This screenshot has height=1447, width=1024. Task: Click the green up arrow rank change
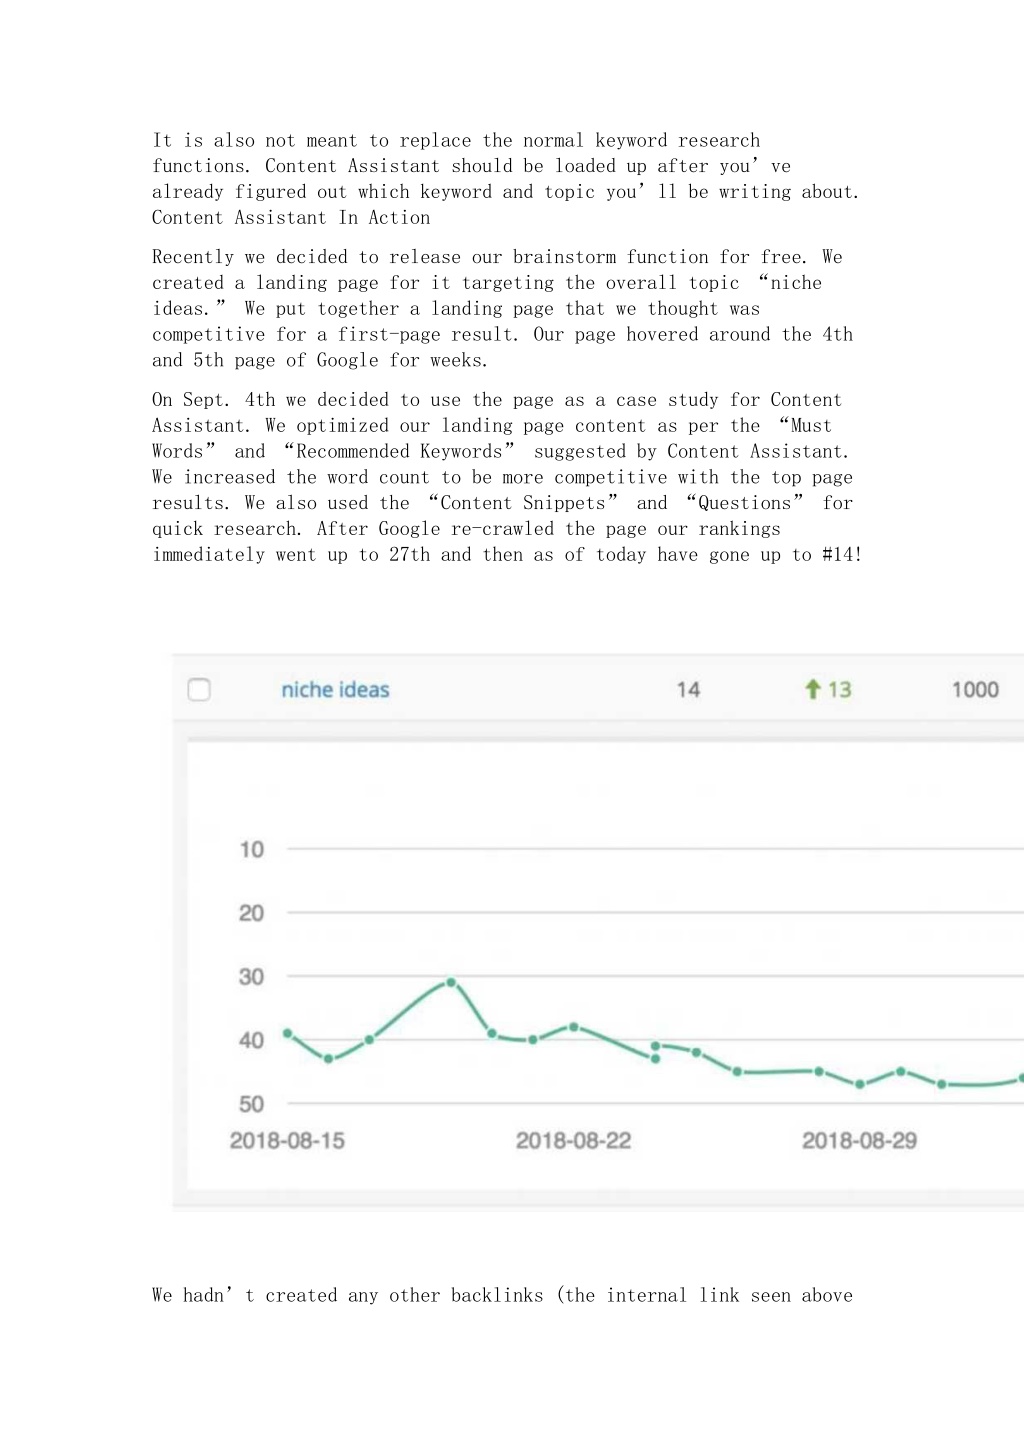tap(812, 689)
